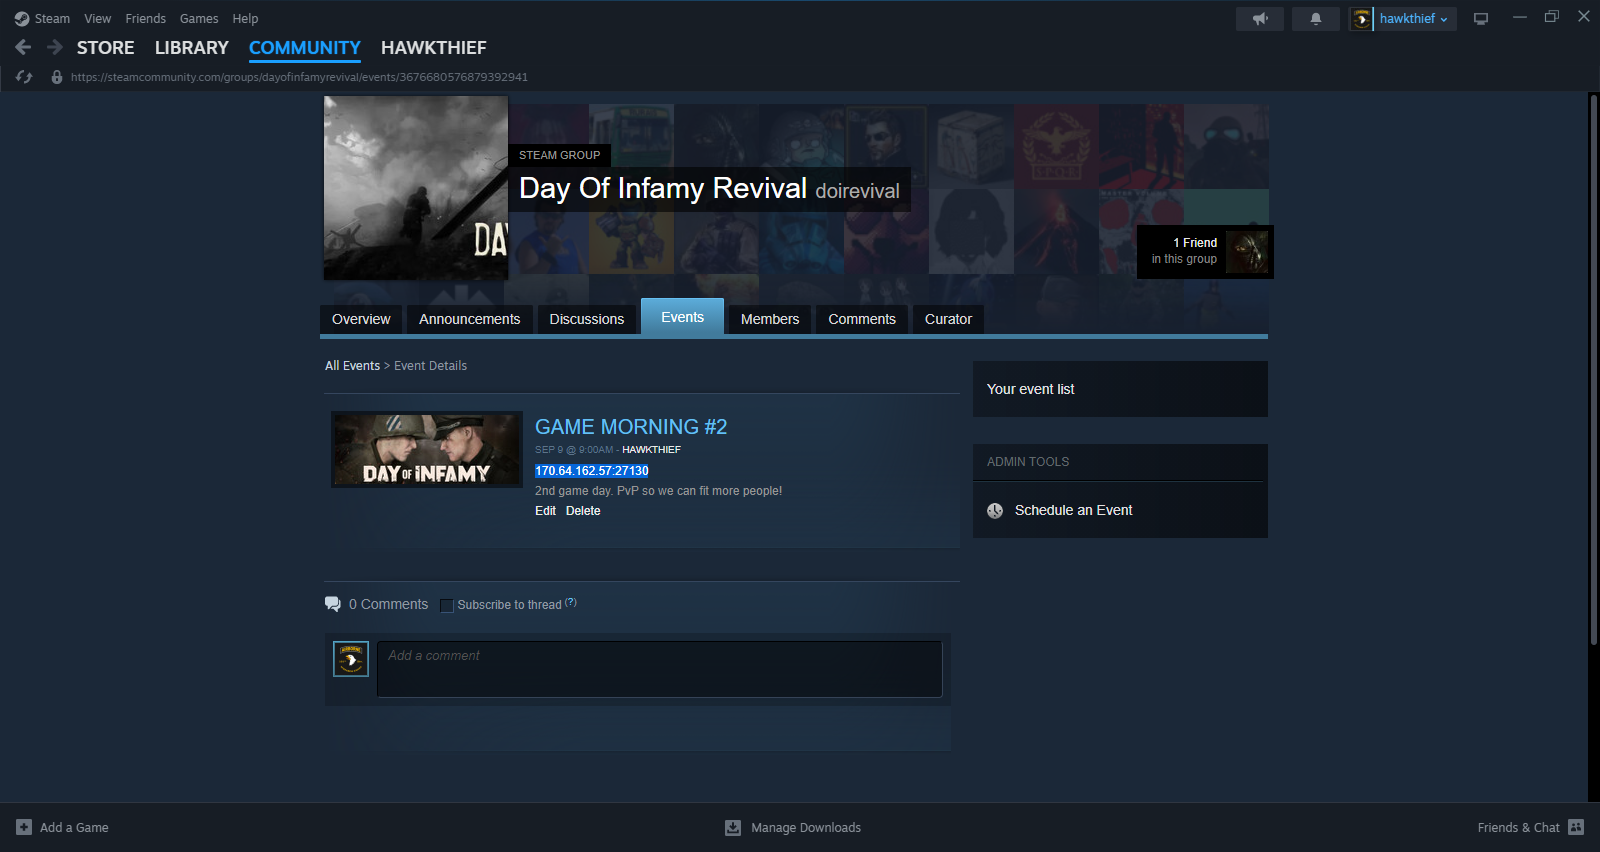The image size is (1600, 852).
Task: Click the Friends & Chat icon
Action: click(1576, 827)
